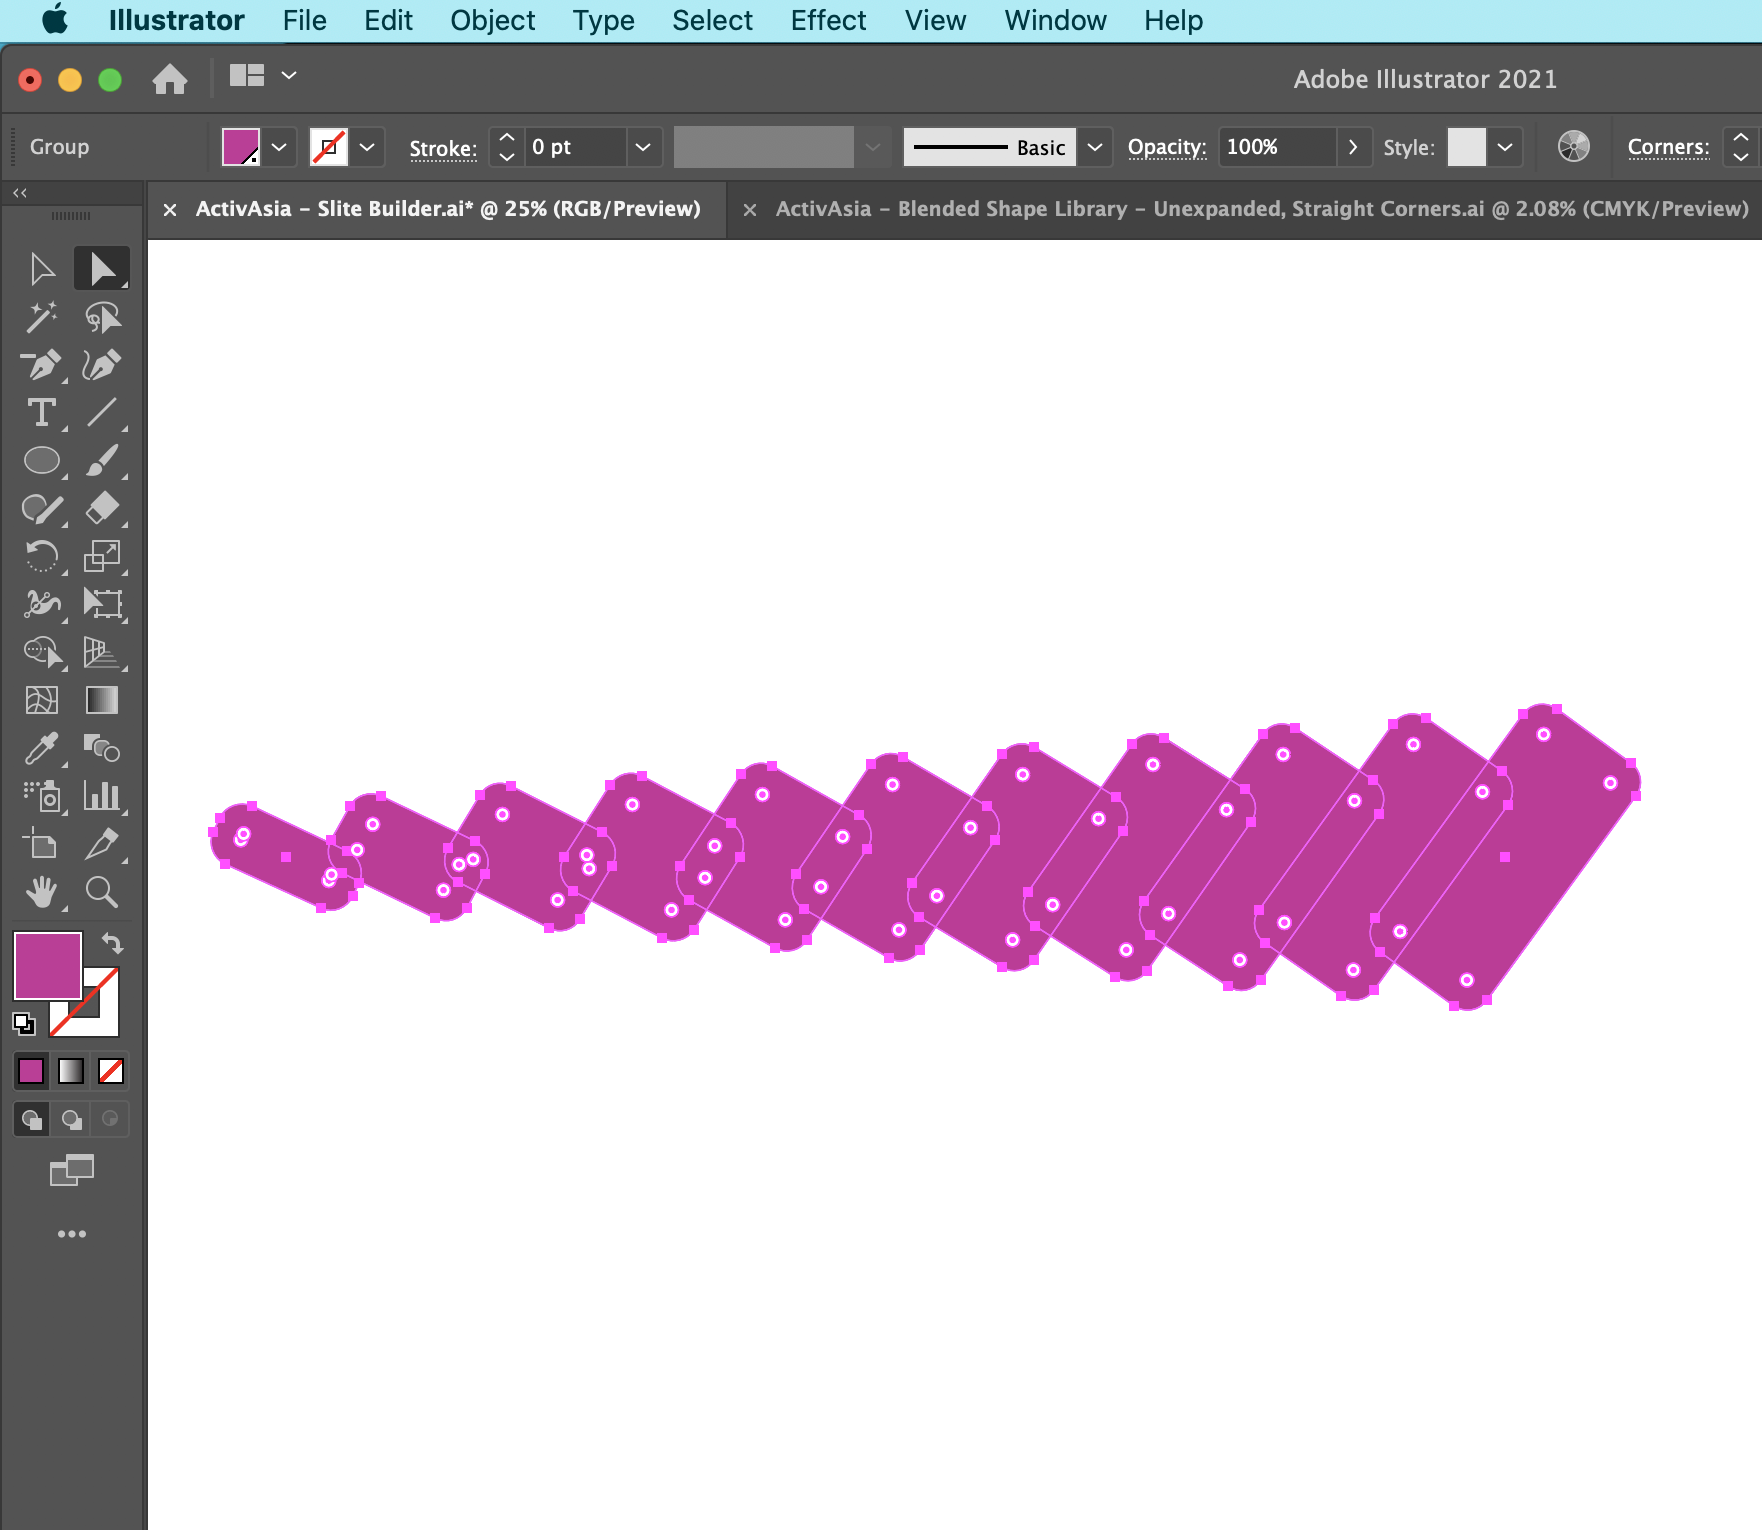This screenshot has width=1762, height=1530.
Task: Open the Object menu
Action: pos(492,20)
